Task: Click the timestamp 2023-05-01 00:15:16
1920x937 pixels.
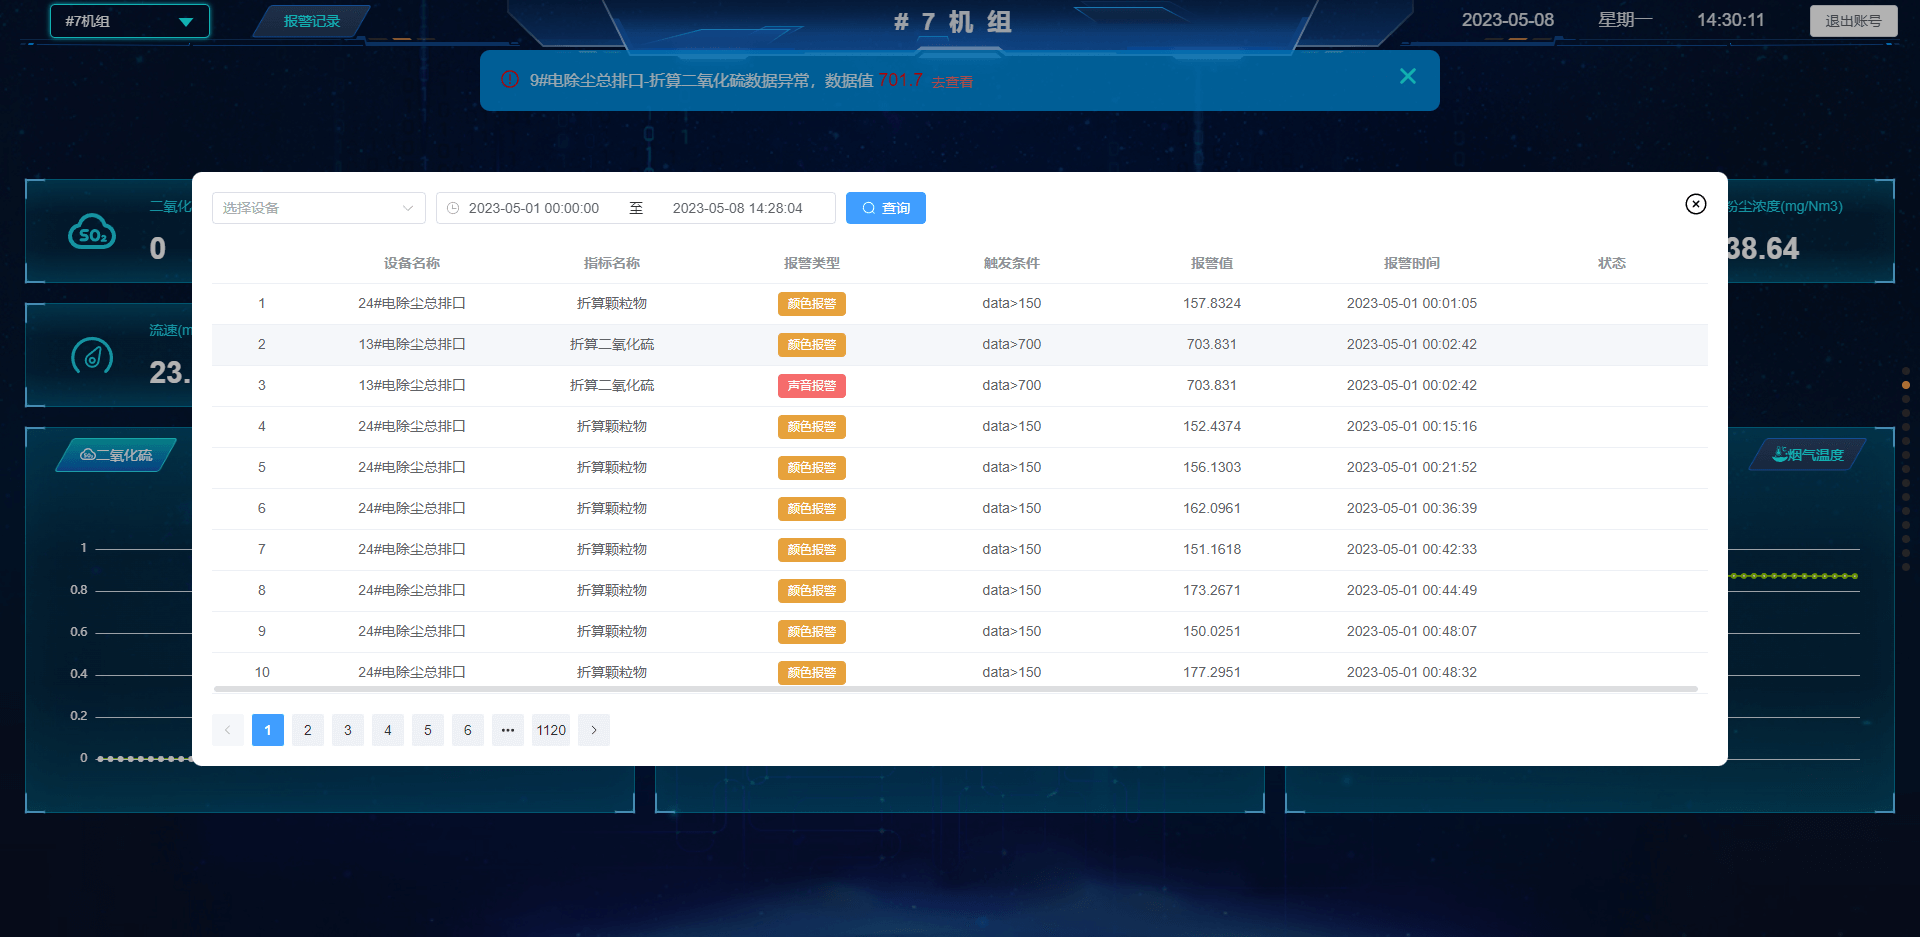Action: pos(1412,426)
